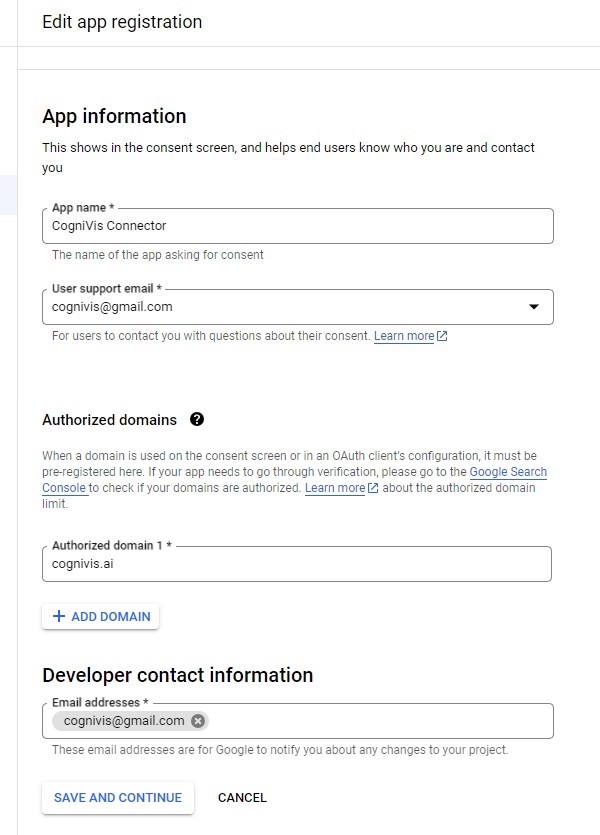Click the App information section heading
Viewport: 600px width, 835px height.
[x=114, y=116]
